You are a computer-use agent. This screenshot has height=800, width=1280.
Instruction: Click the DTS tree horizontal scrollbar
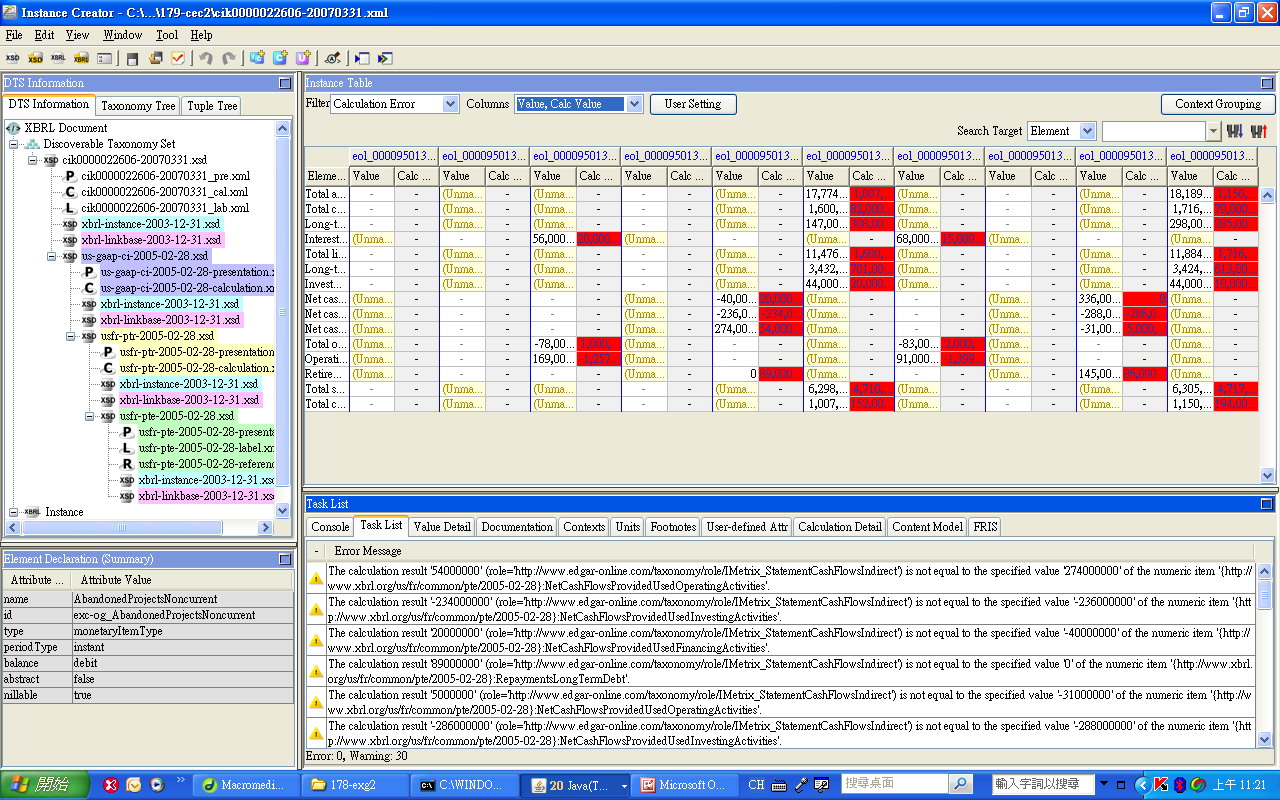click(140, 527)
